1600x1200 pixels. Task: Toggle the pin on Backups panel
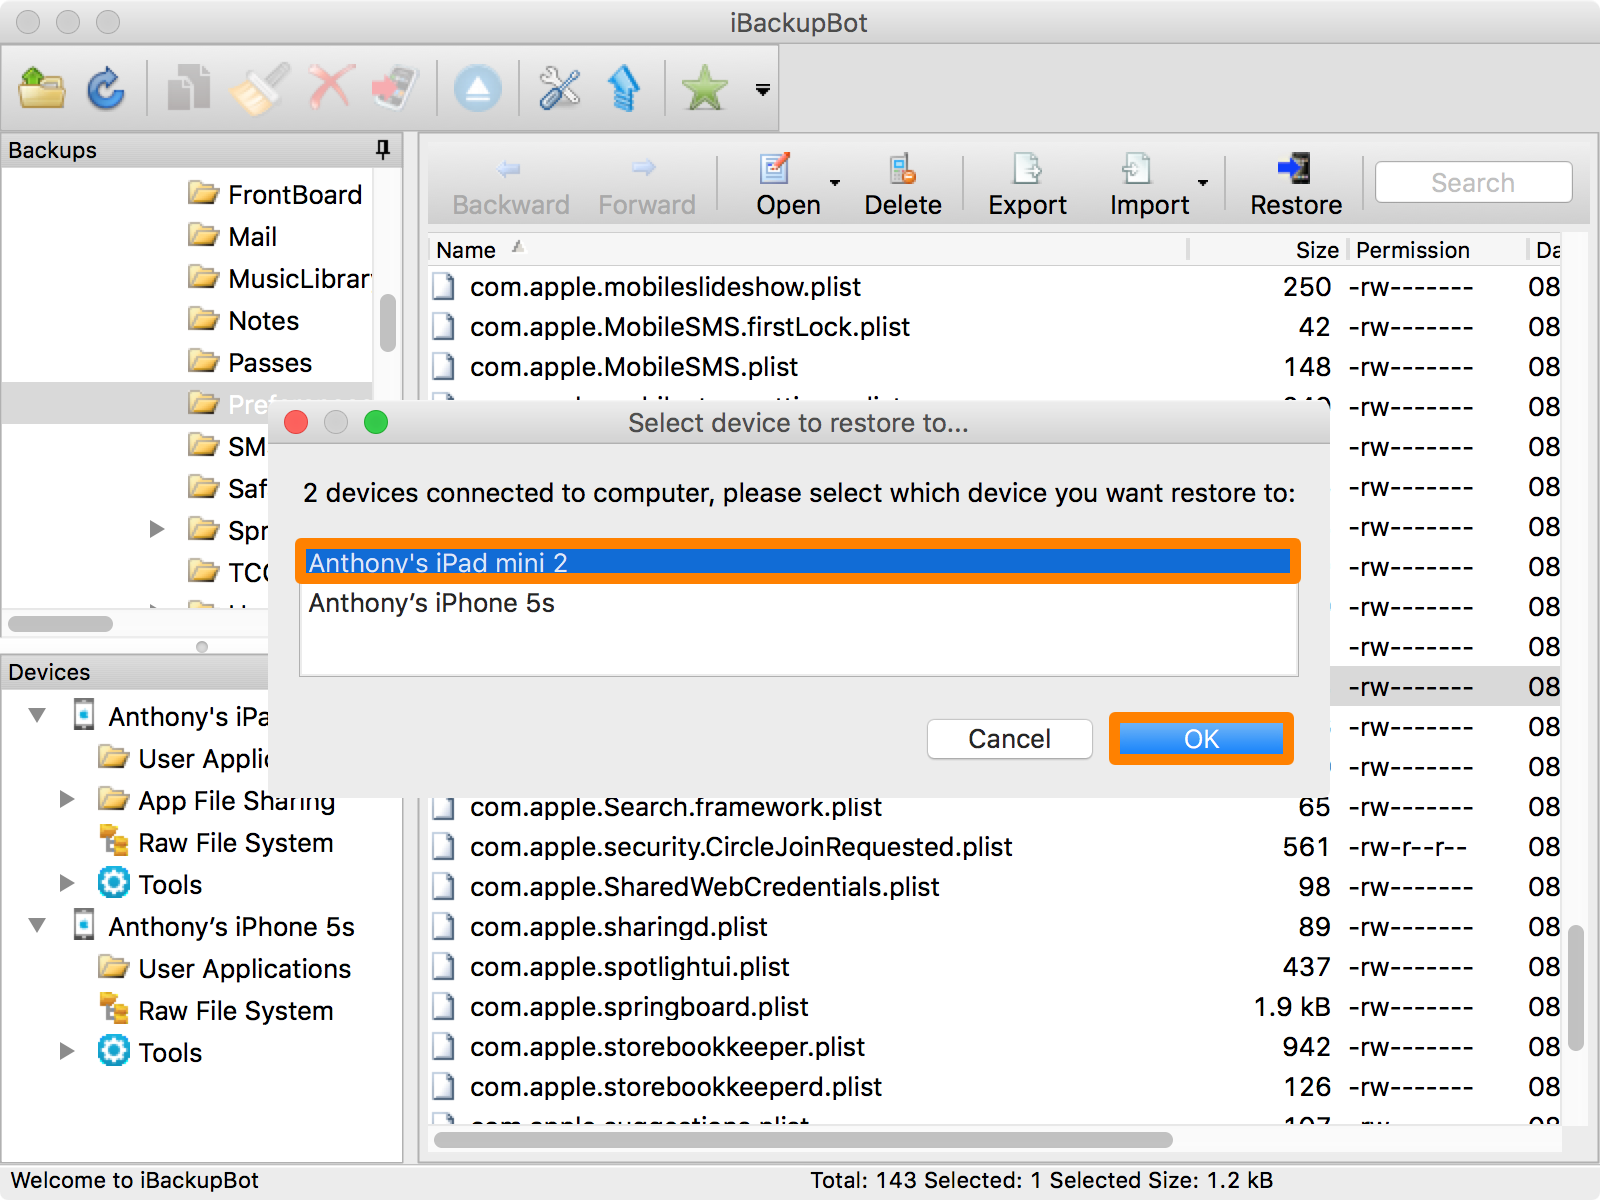tap(383, 150)
